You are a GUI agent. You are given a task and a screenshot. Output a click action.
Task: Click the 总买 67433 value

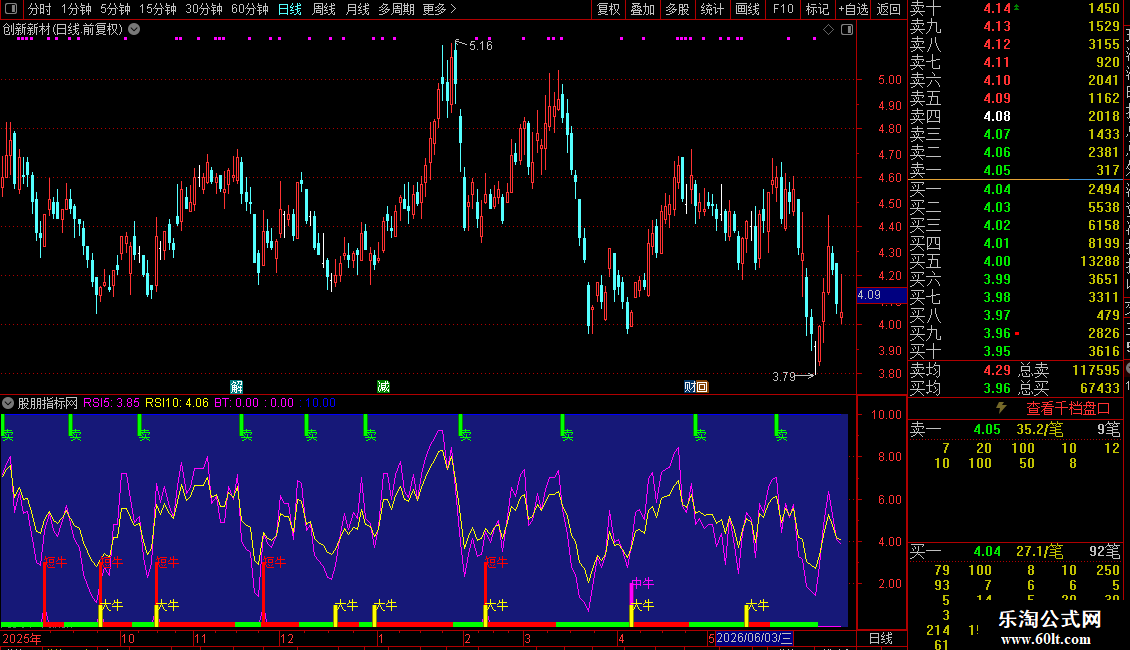[x=1100, y=388]
